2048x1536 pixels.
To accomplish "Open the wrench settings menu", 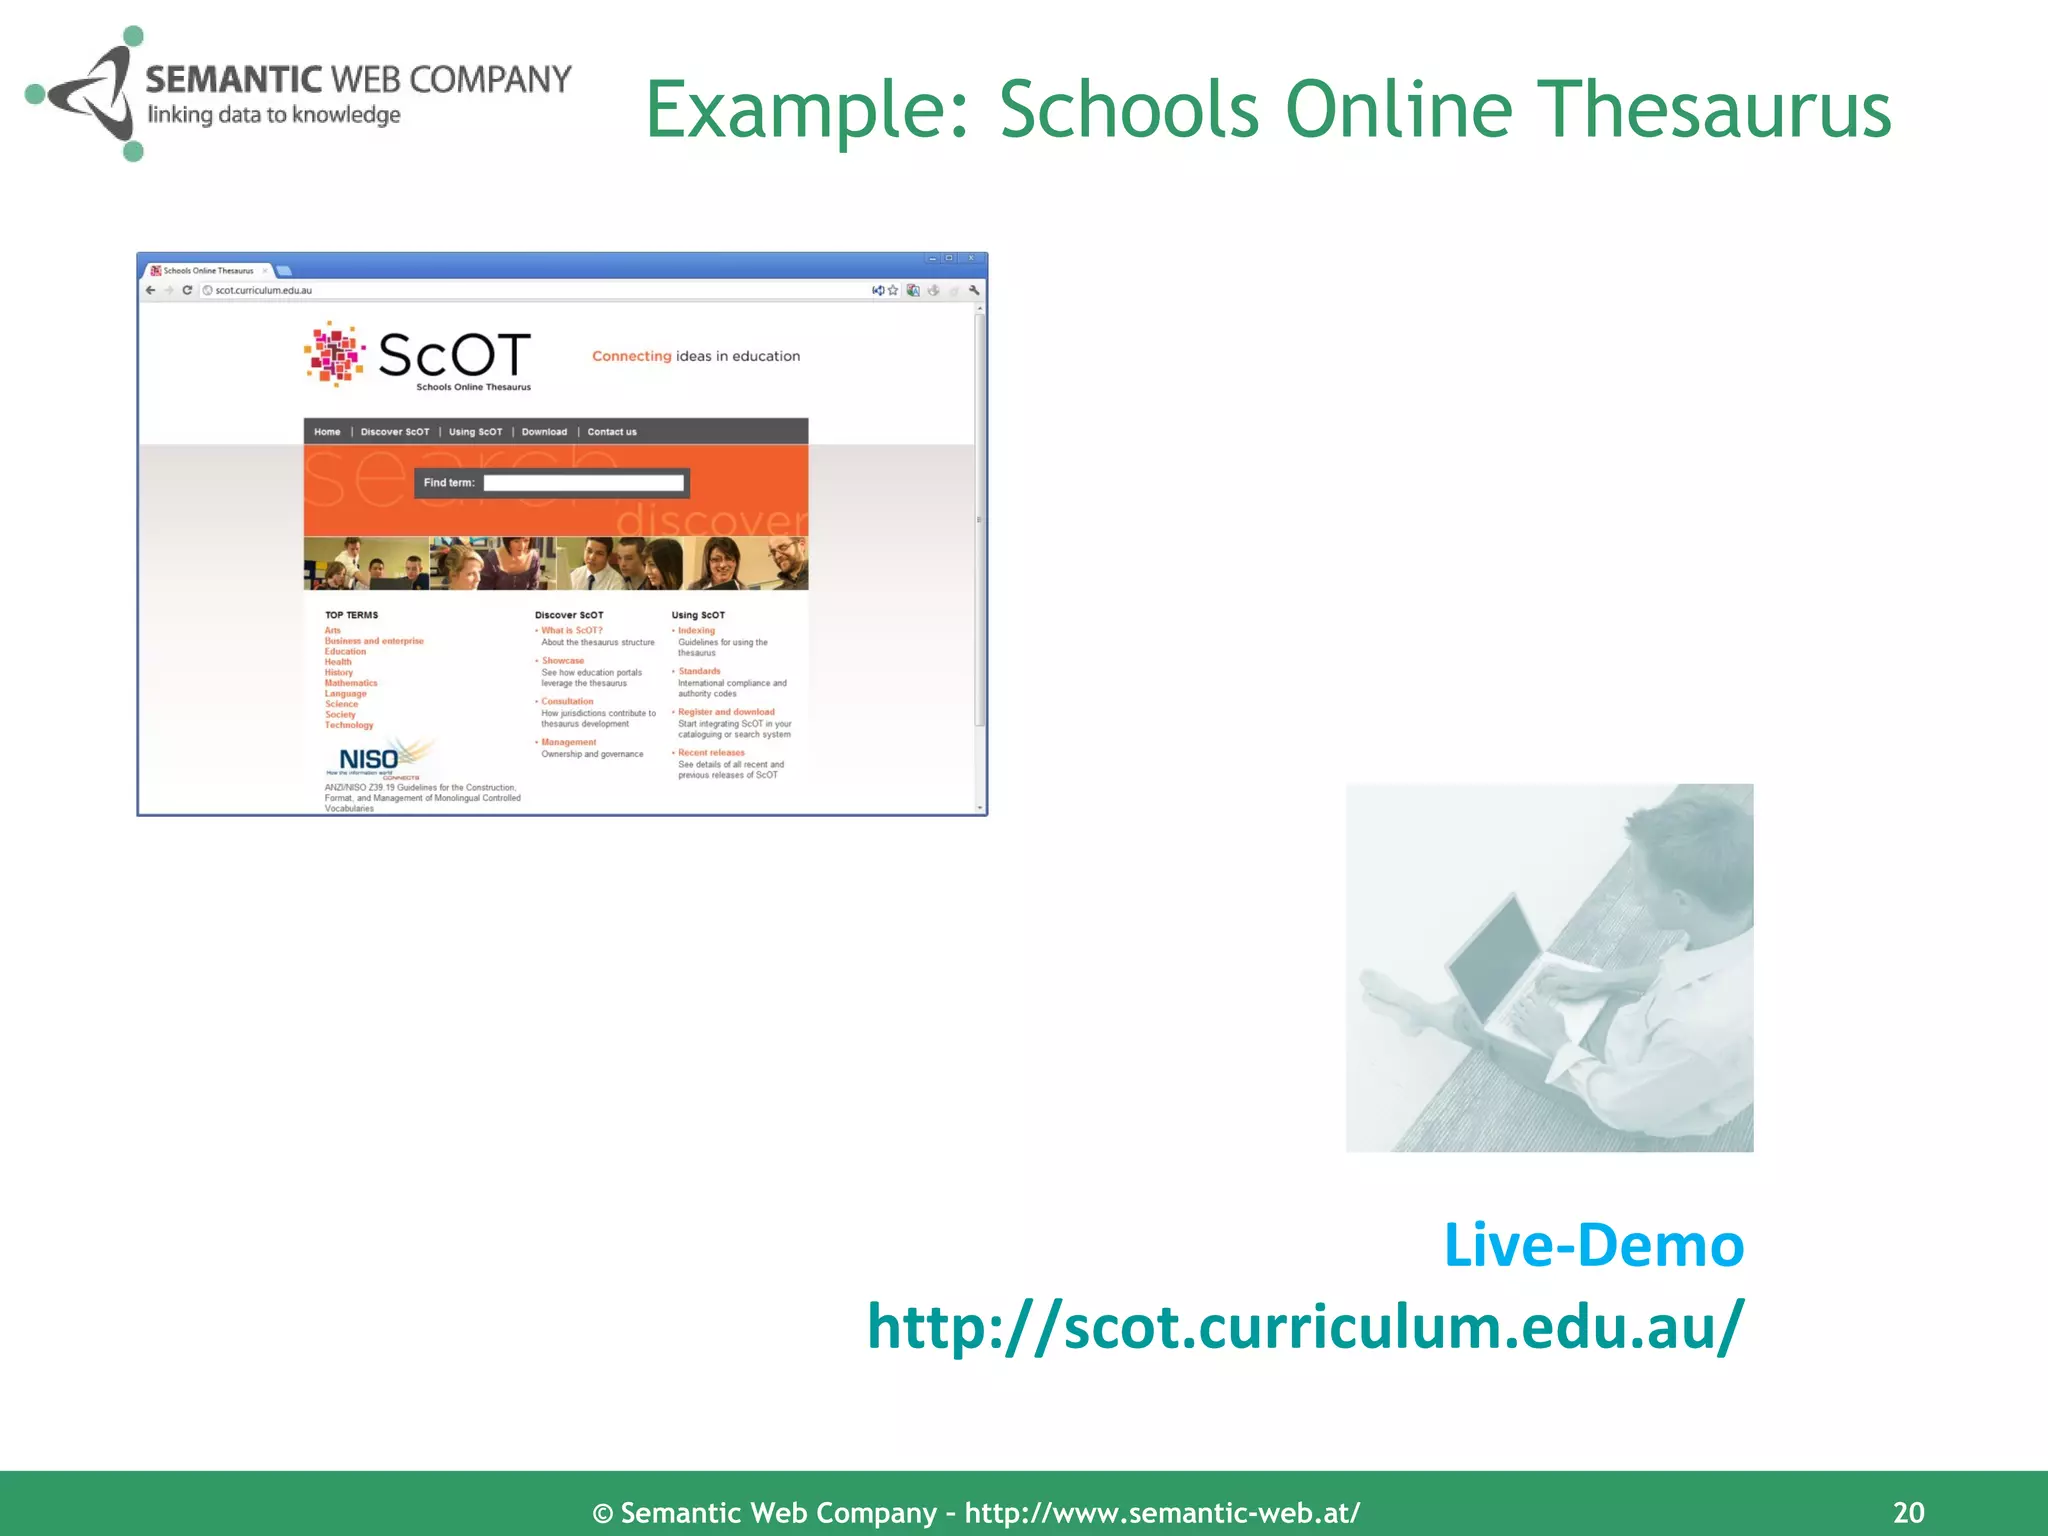I will (973, 290).
